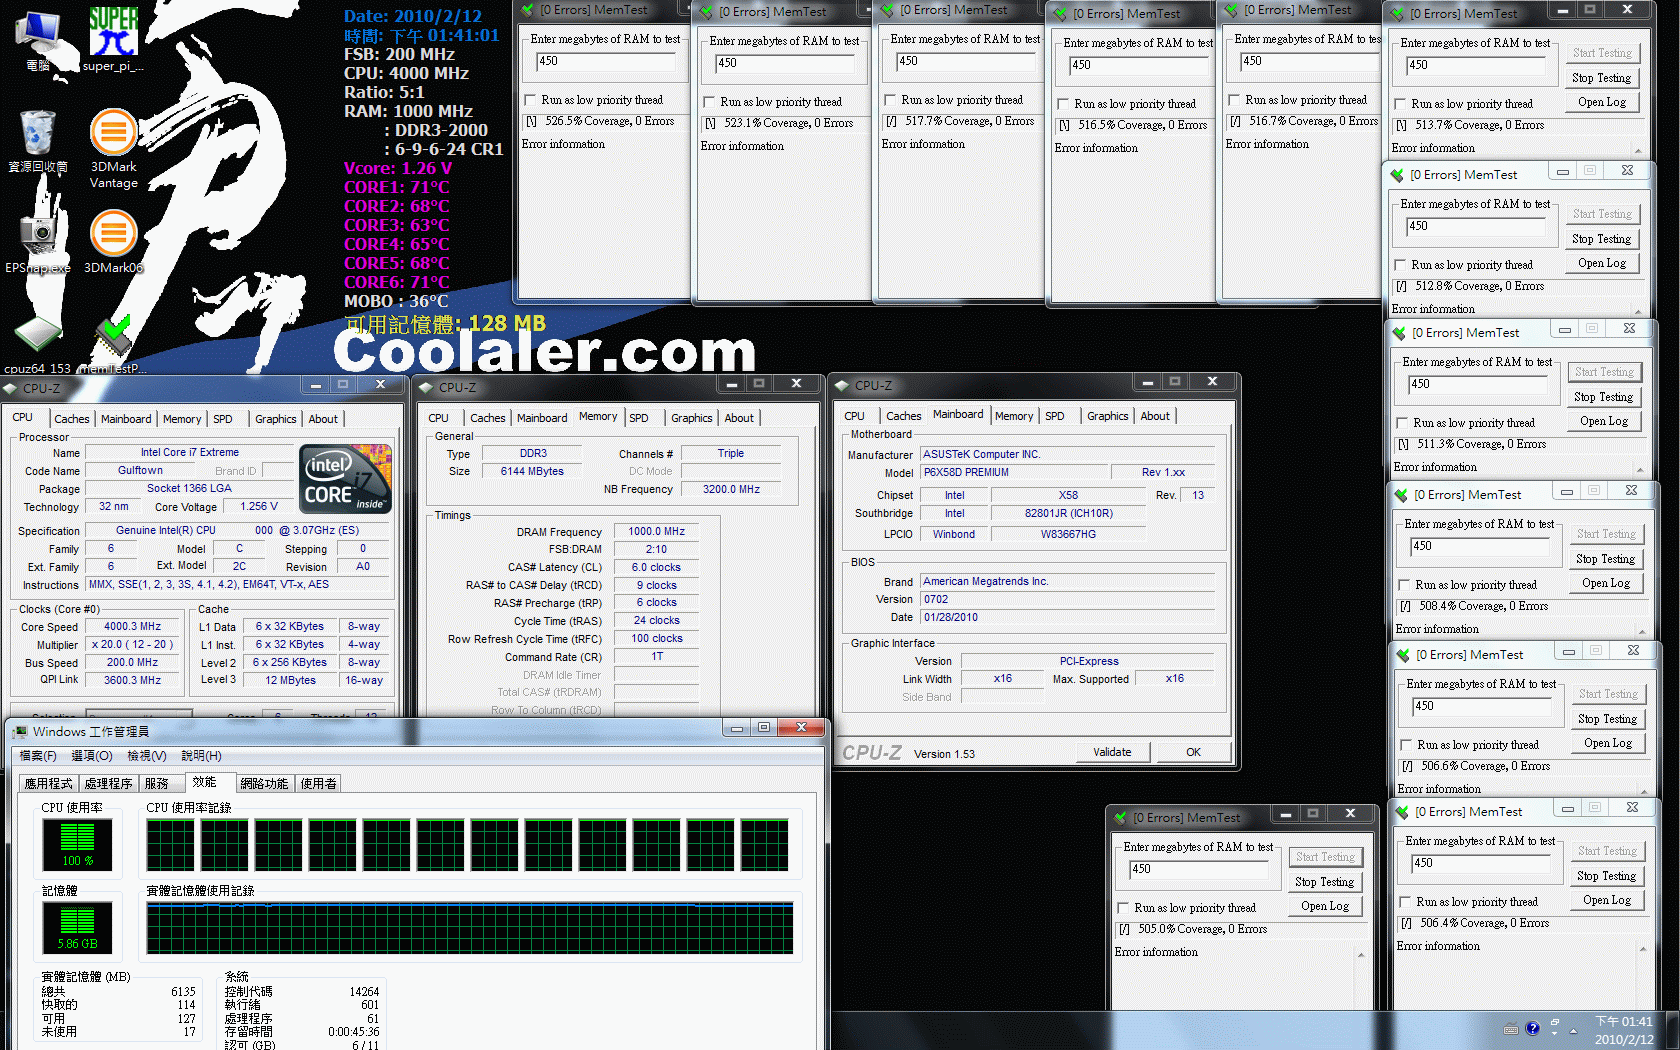Click the RAM megabytes field in 526.5% MemTest
The height and width of the screenshot is (1050, 1680).
coord(606,63)
